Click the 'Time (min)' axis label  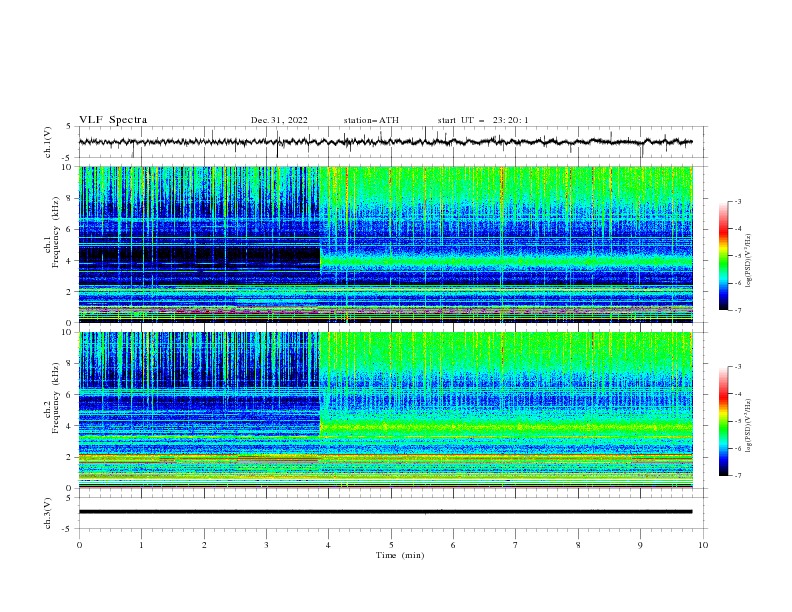pyautogui.click(x=400, y=555)
